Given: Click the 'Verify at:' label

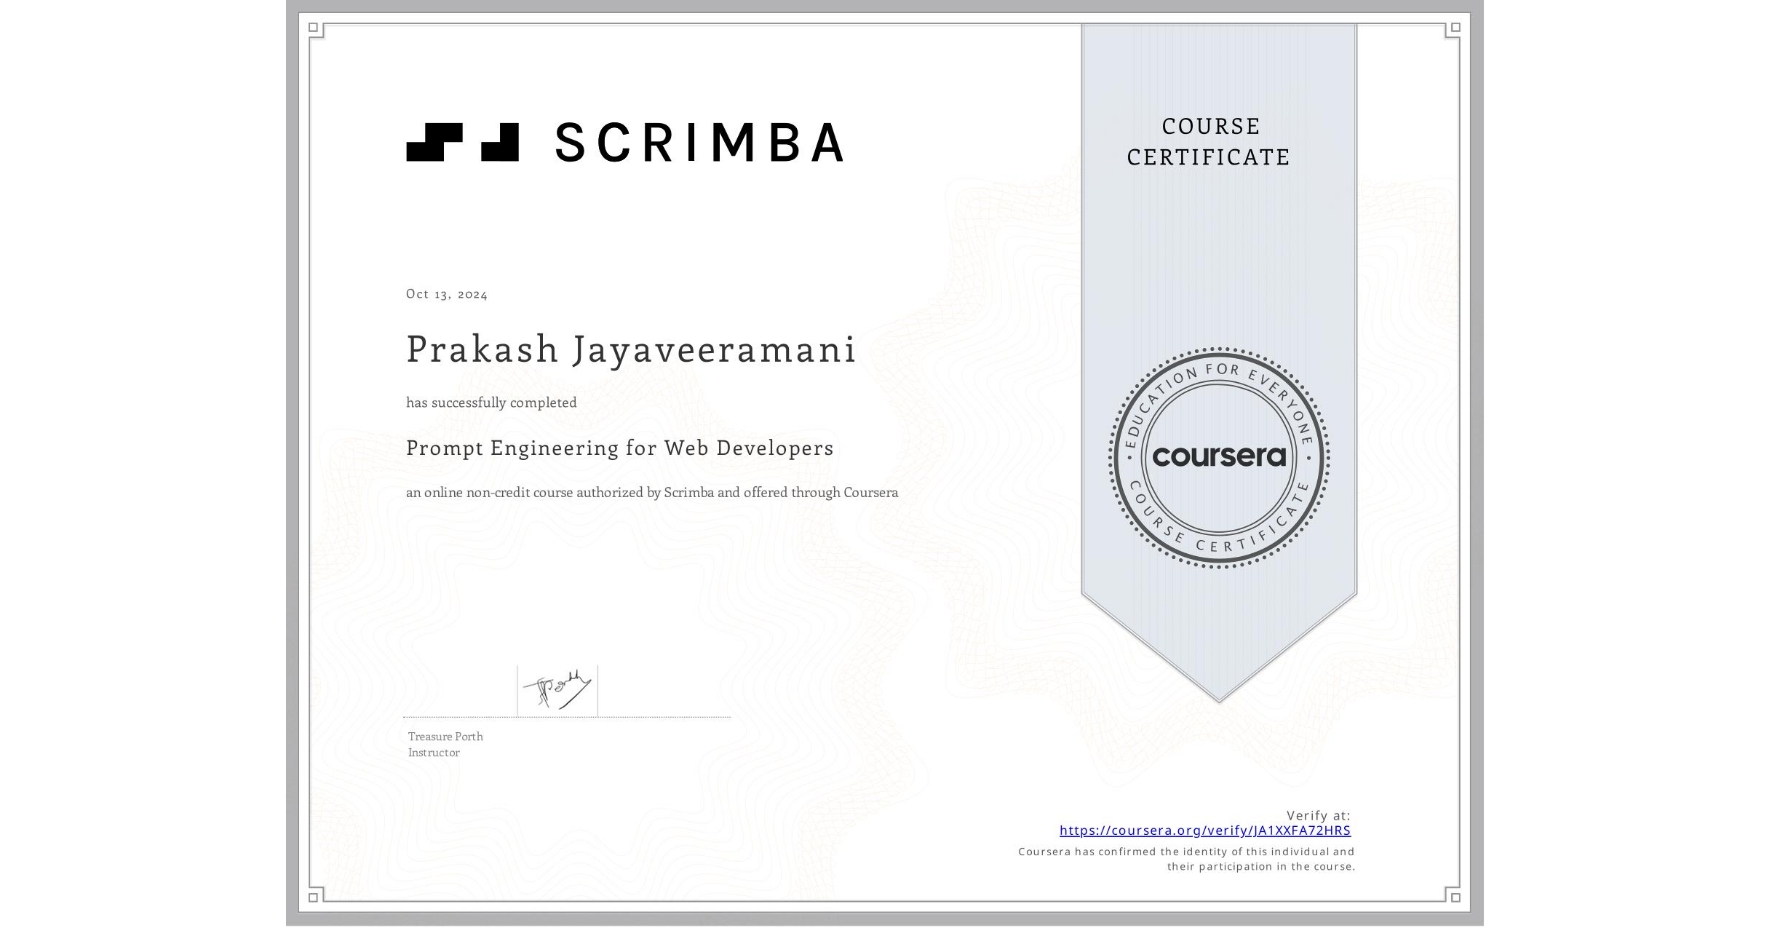Looking at the screenshot, I should click(x=1316, y=814).
